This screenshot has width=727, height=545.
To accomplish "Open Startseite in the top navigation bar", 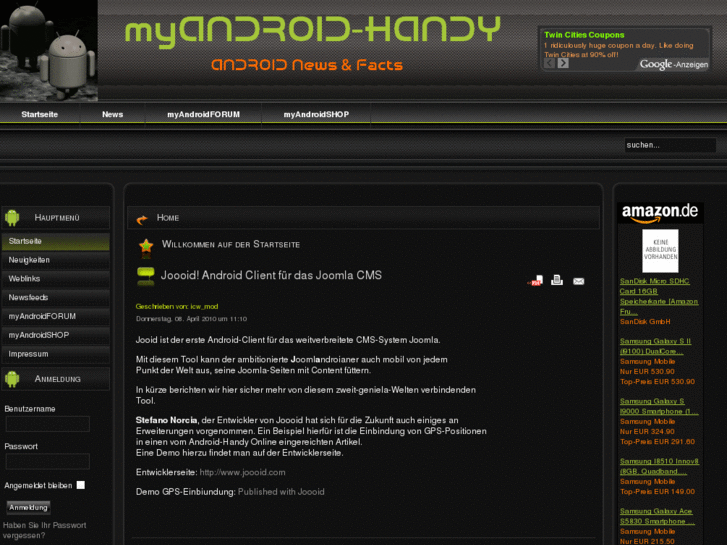I will click(x=39, y=114).
